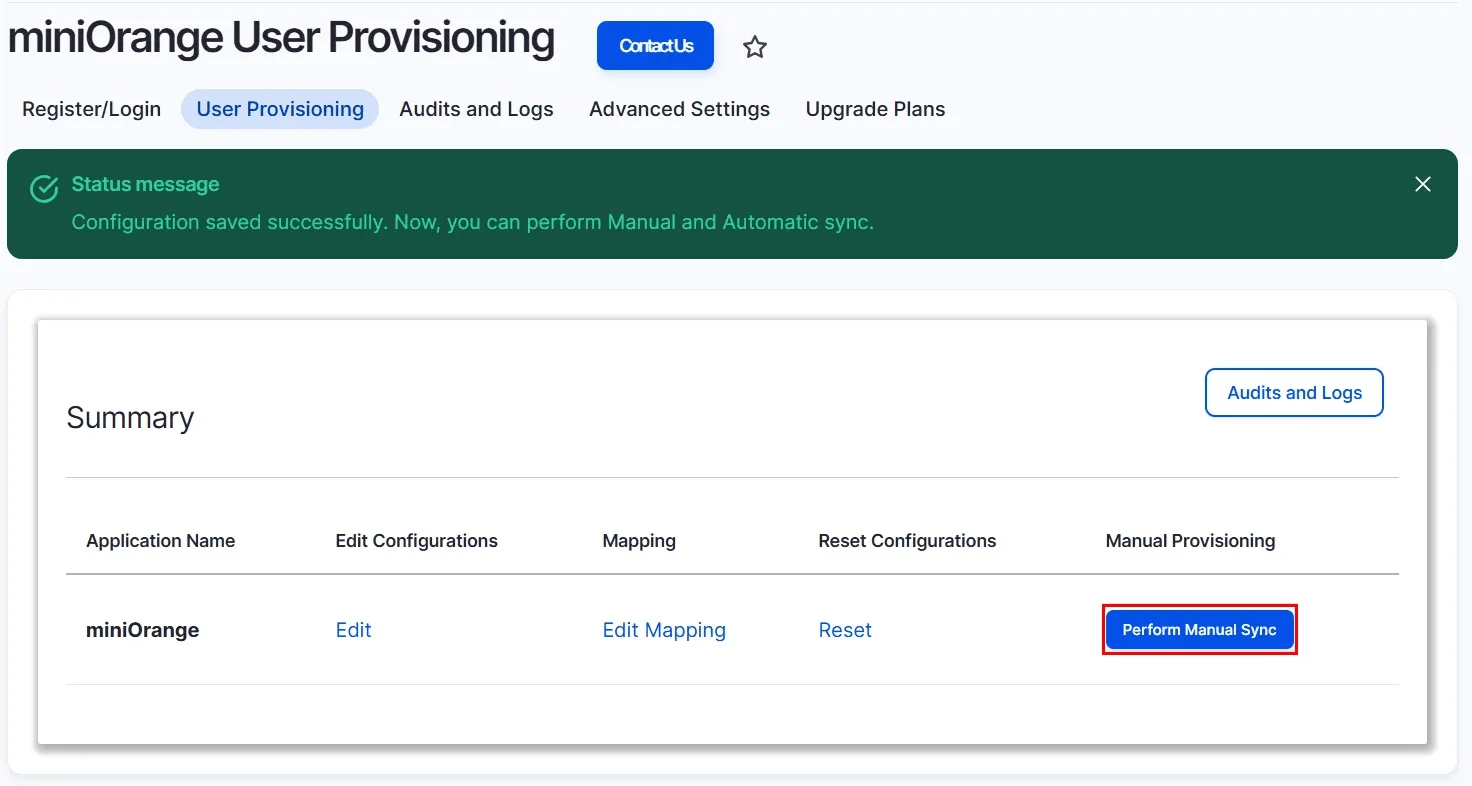1472x786 pixels.
Task: Select the miniOrange application name cell
Action: coord(143,630)
